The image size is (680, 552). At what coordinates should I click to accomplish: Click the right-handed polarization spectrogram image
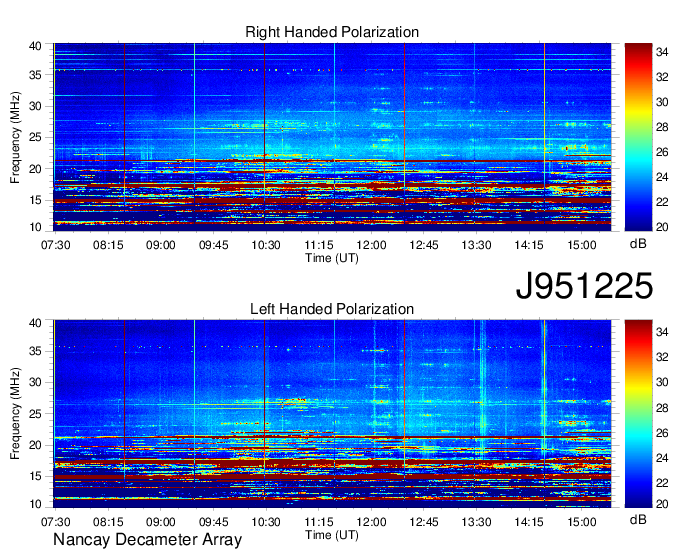coord(332,137)
